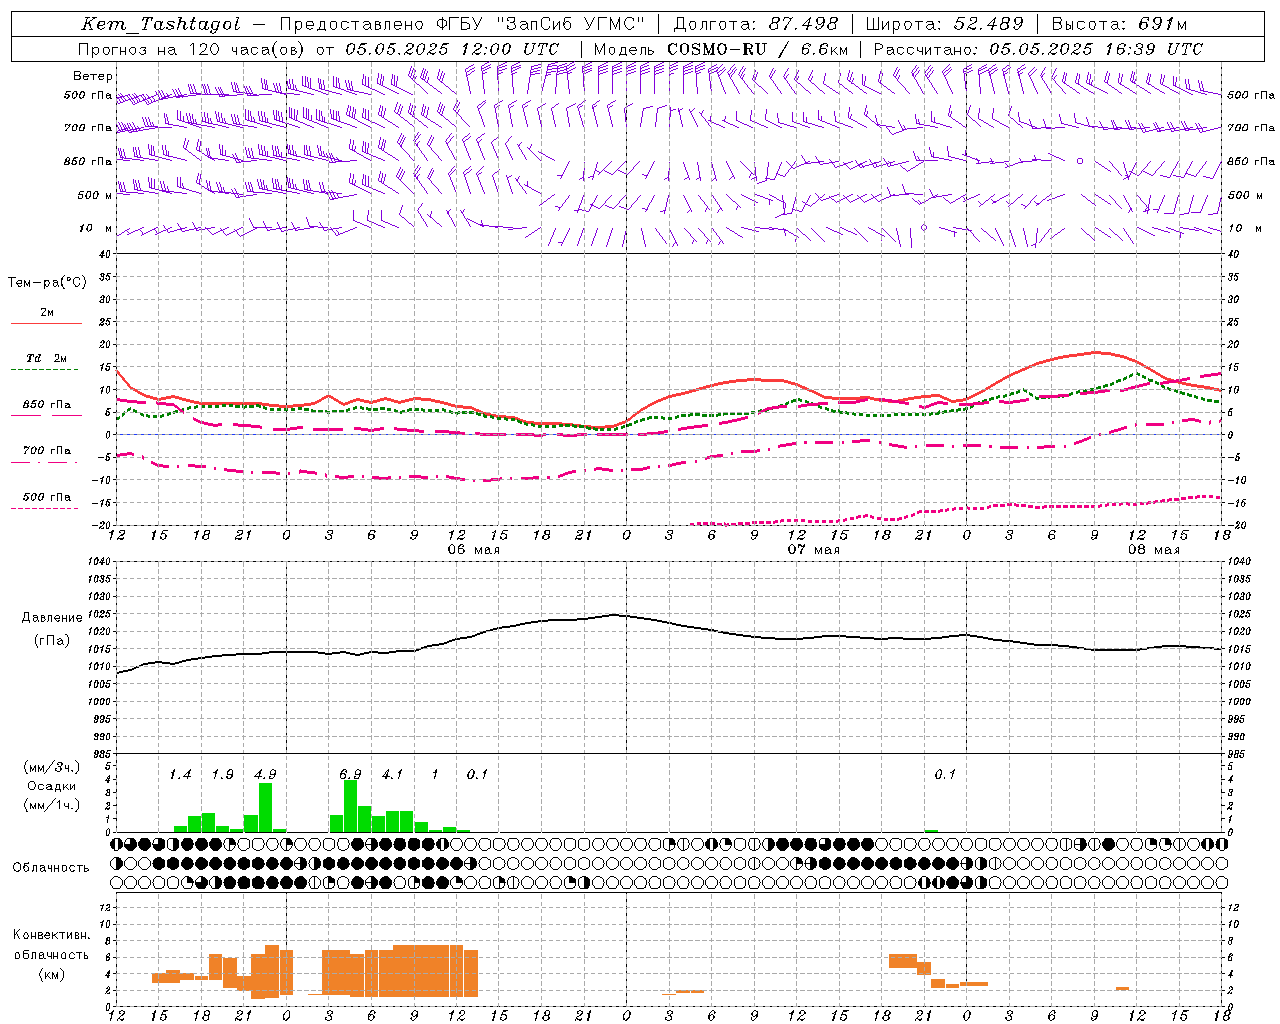
Task: Click the 1.4 precipitation total value
Action: (180, 775)
